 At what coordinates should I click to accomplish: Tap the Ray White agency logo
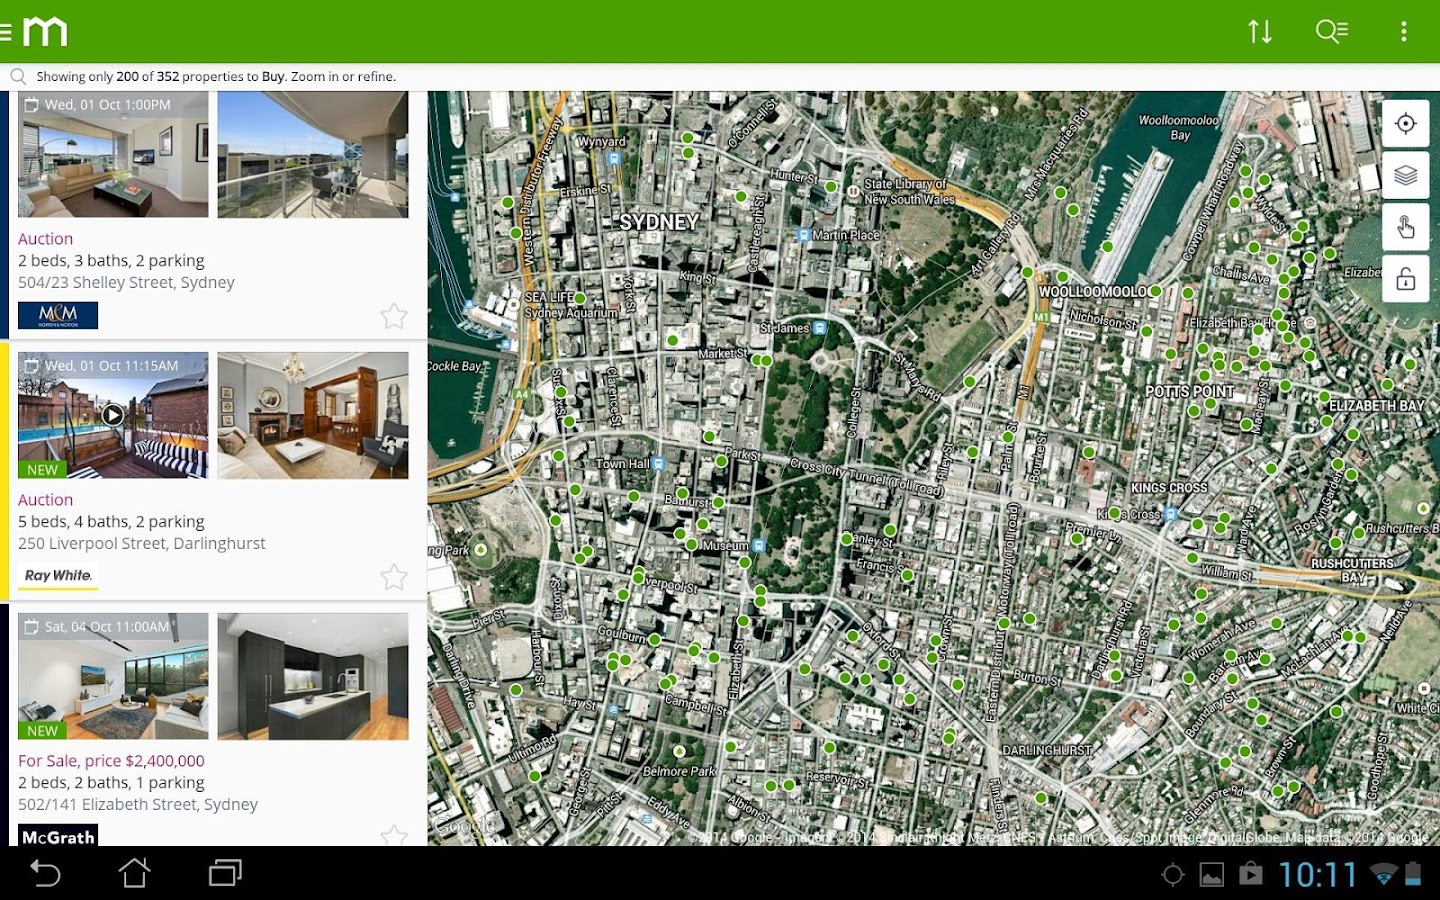coord(57,574)
